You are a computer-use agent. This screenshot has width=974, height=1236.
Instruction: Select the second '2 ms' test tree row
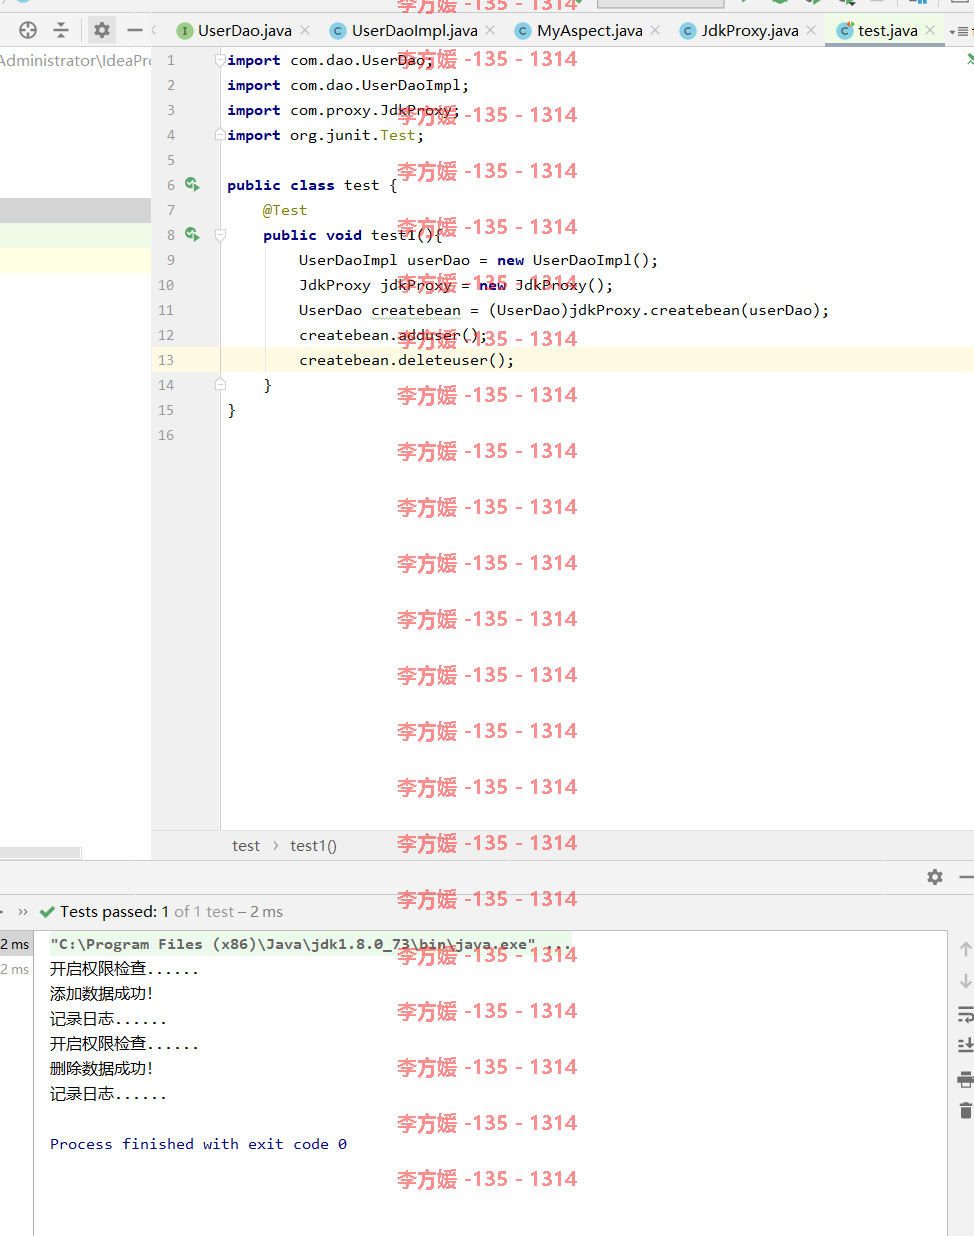[16, 969]
